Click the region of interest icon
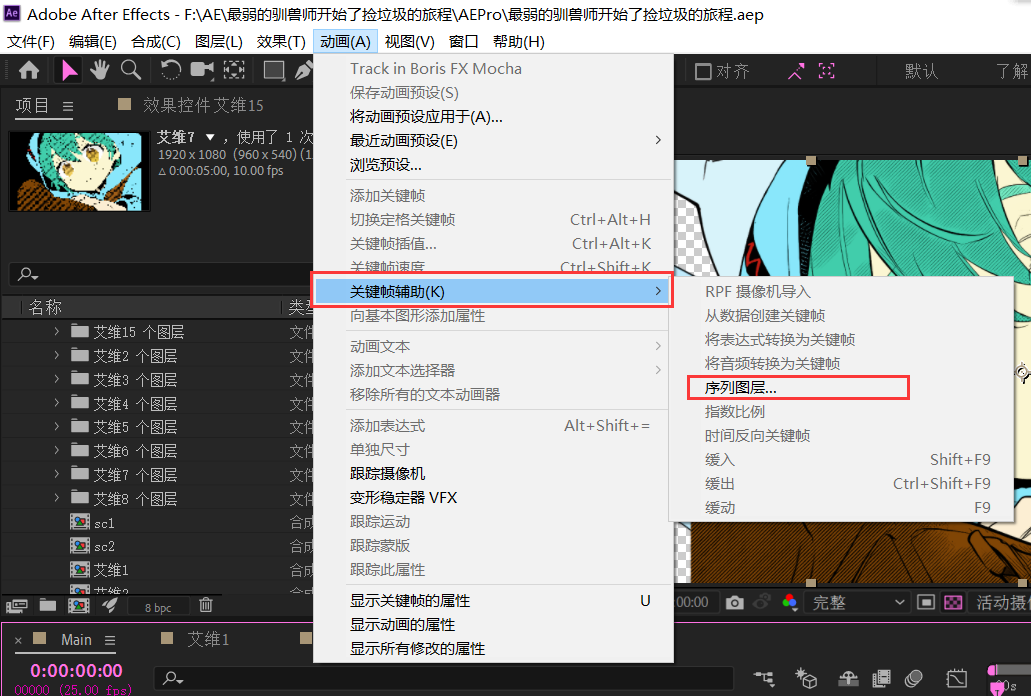 click(926, 602)
